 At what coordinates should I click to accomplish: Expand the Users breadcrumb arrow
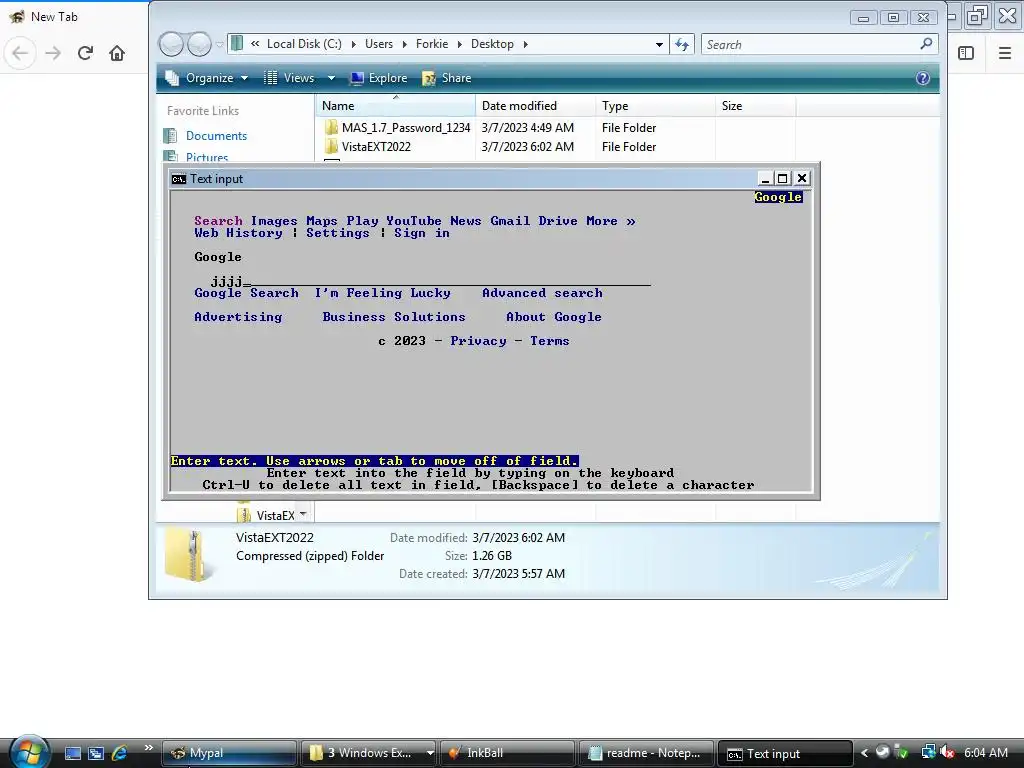pyautogui.click(x=405, y=44)
